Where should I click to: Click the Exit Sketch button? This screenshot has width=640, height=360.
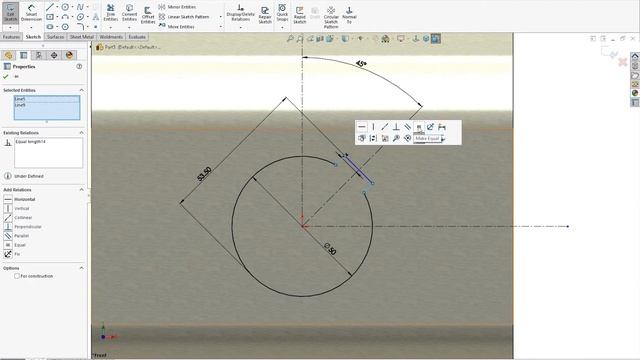click(x=11, y=13)
